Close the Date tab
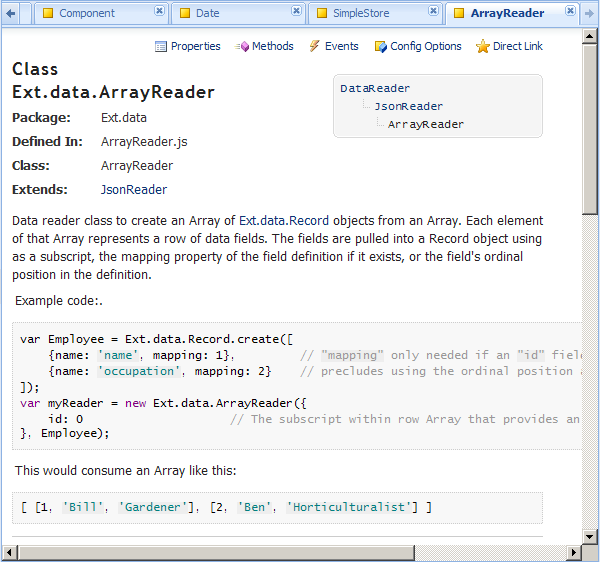This screenshot has height=562, width=600. pyautogui.click(x=296, y=11)
